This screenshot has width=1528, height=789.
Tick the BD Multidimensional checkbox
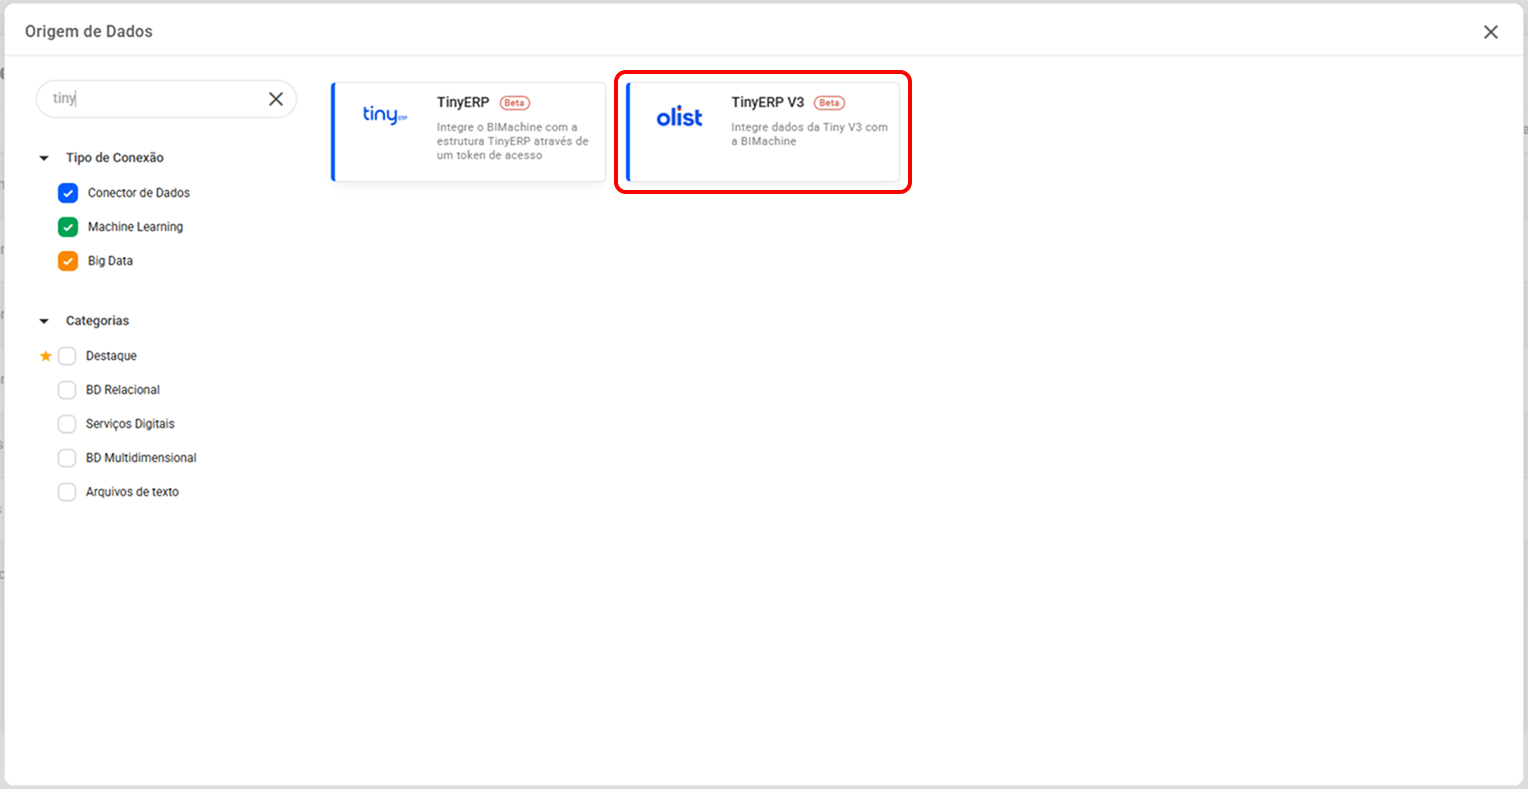click(67, 458)
